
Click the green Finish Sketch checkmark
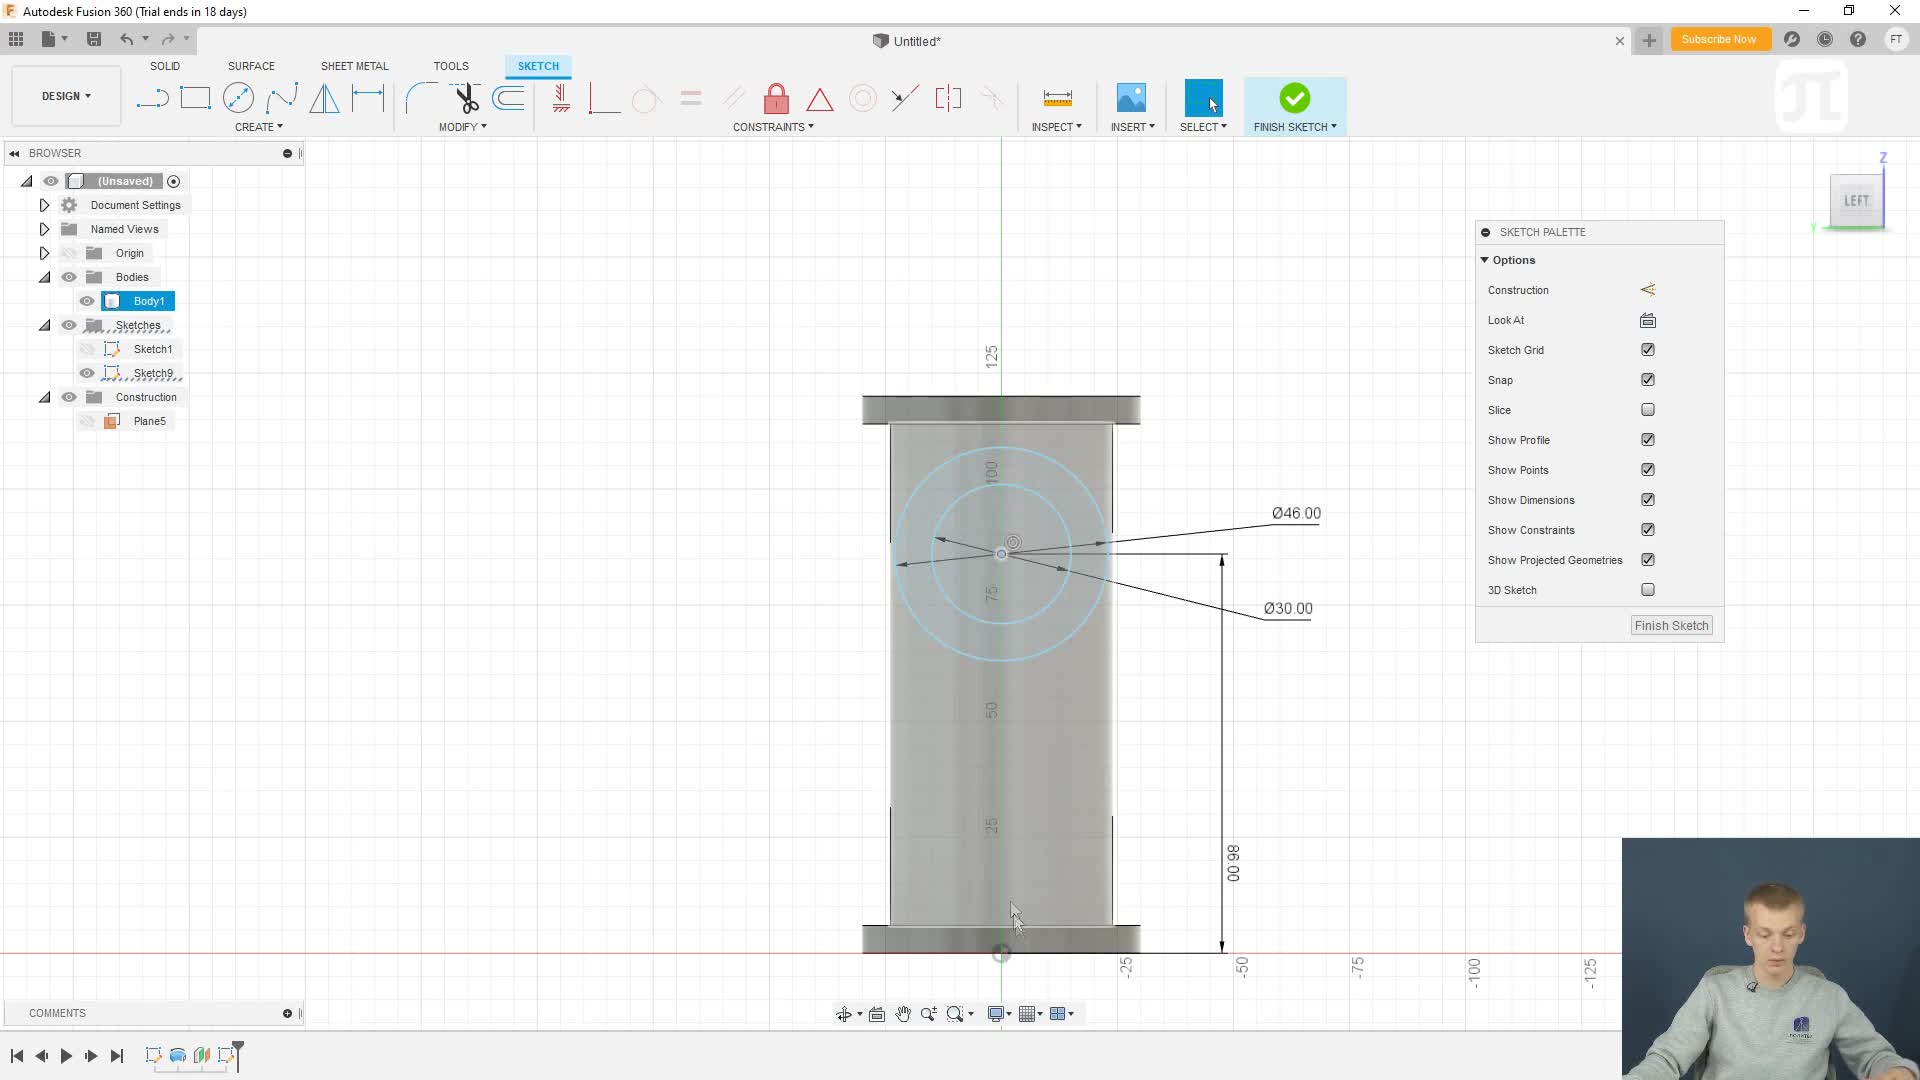tap(1294, 98)
